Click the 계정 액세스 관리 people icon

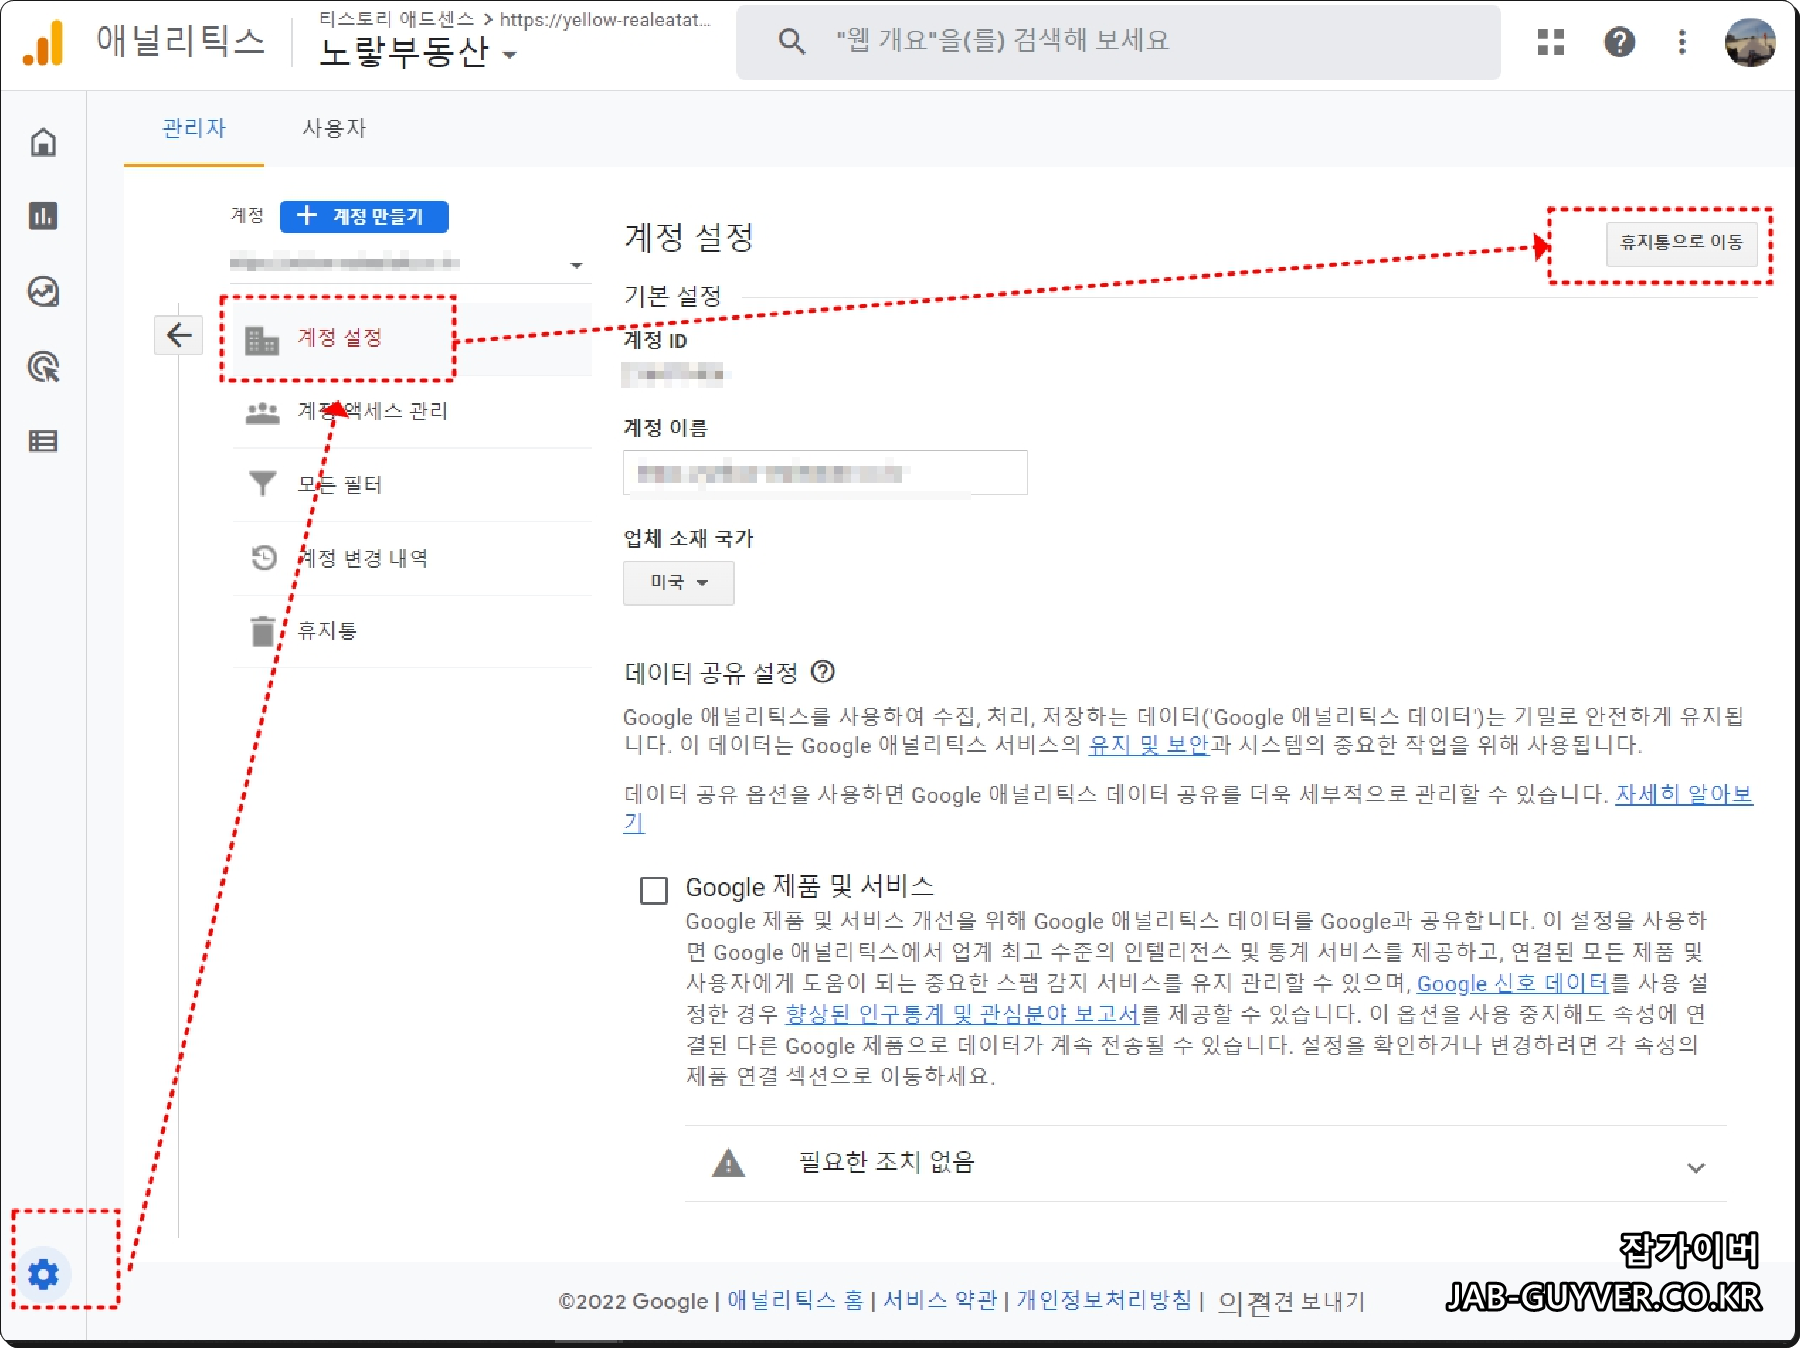tap(262, 412)
